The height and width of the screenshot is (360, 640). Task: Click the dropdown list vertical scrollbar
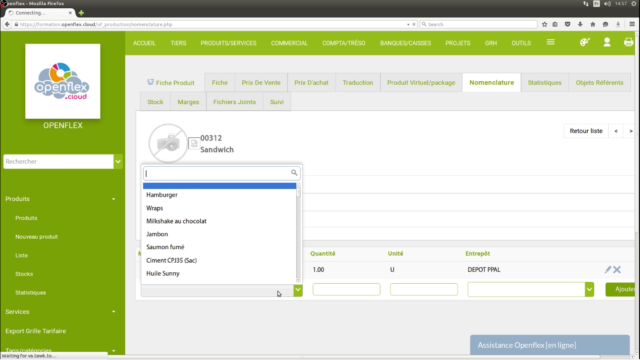pos(298,233)
